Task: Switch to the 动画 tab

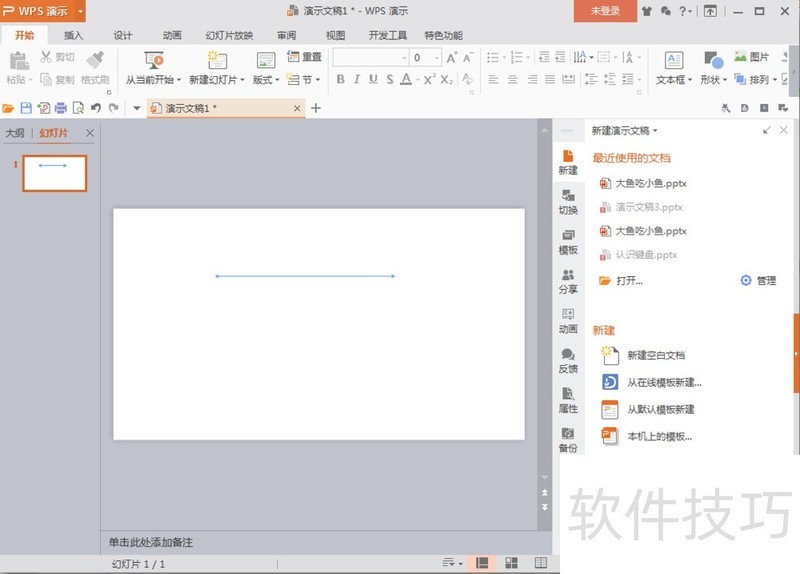Action: 172,35
